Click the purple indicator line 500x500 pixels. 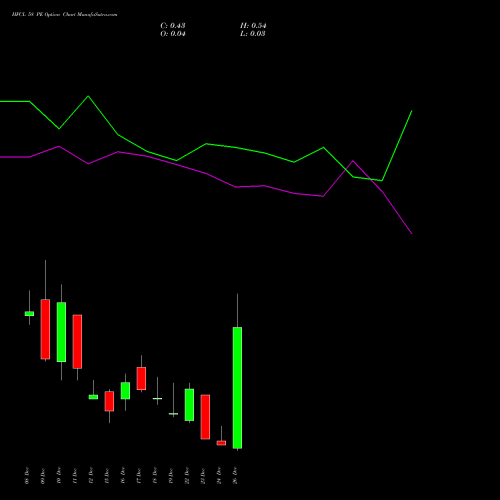click(x=206, y=173)
